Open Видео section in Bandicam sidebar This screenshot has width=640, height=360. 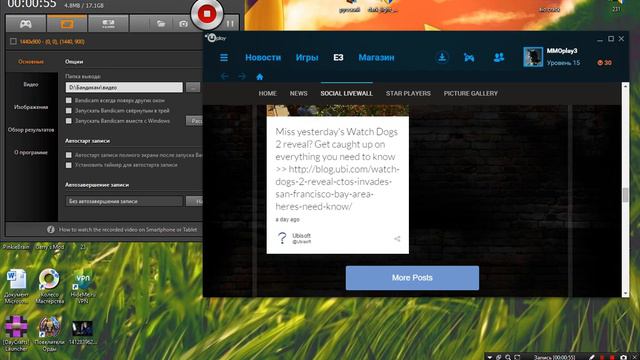click(x=31, y=84)
